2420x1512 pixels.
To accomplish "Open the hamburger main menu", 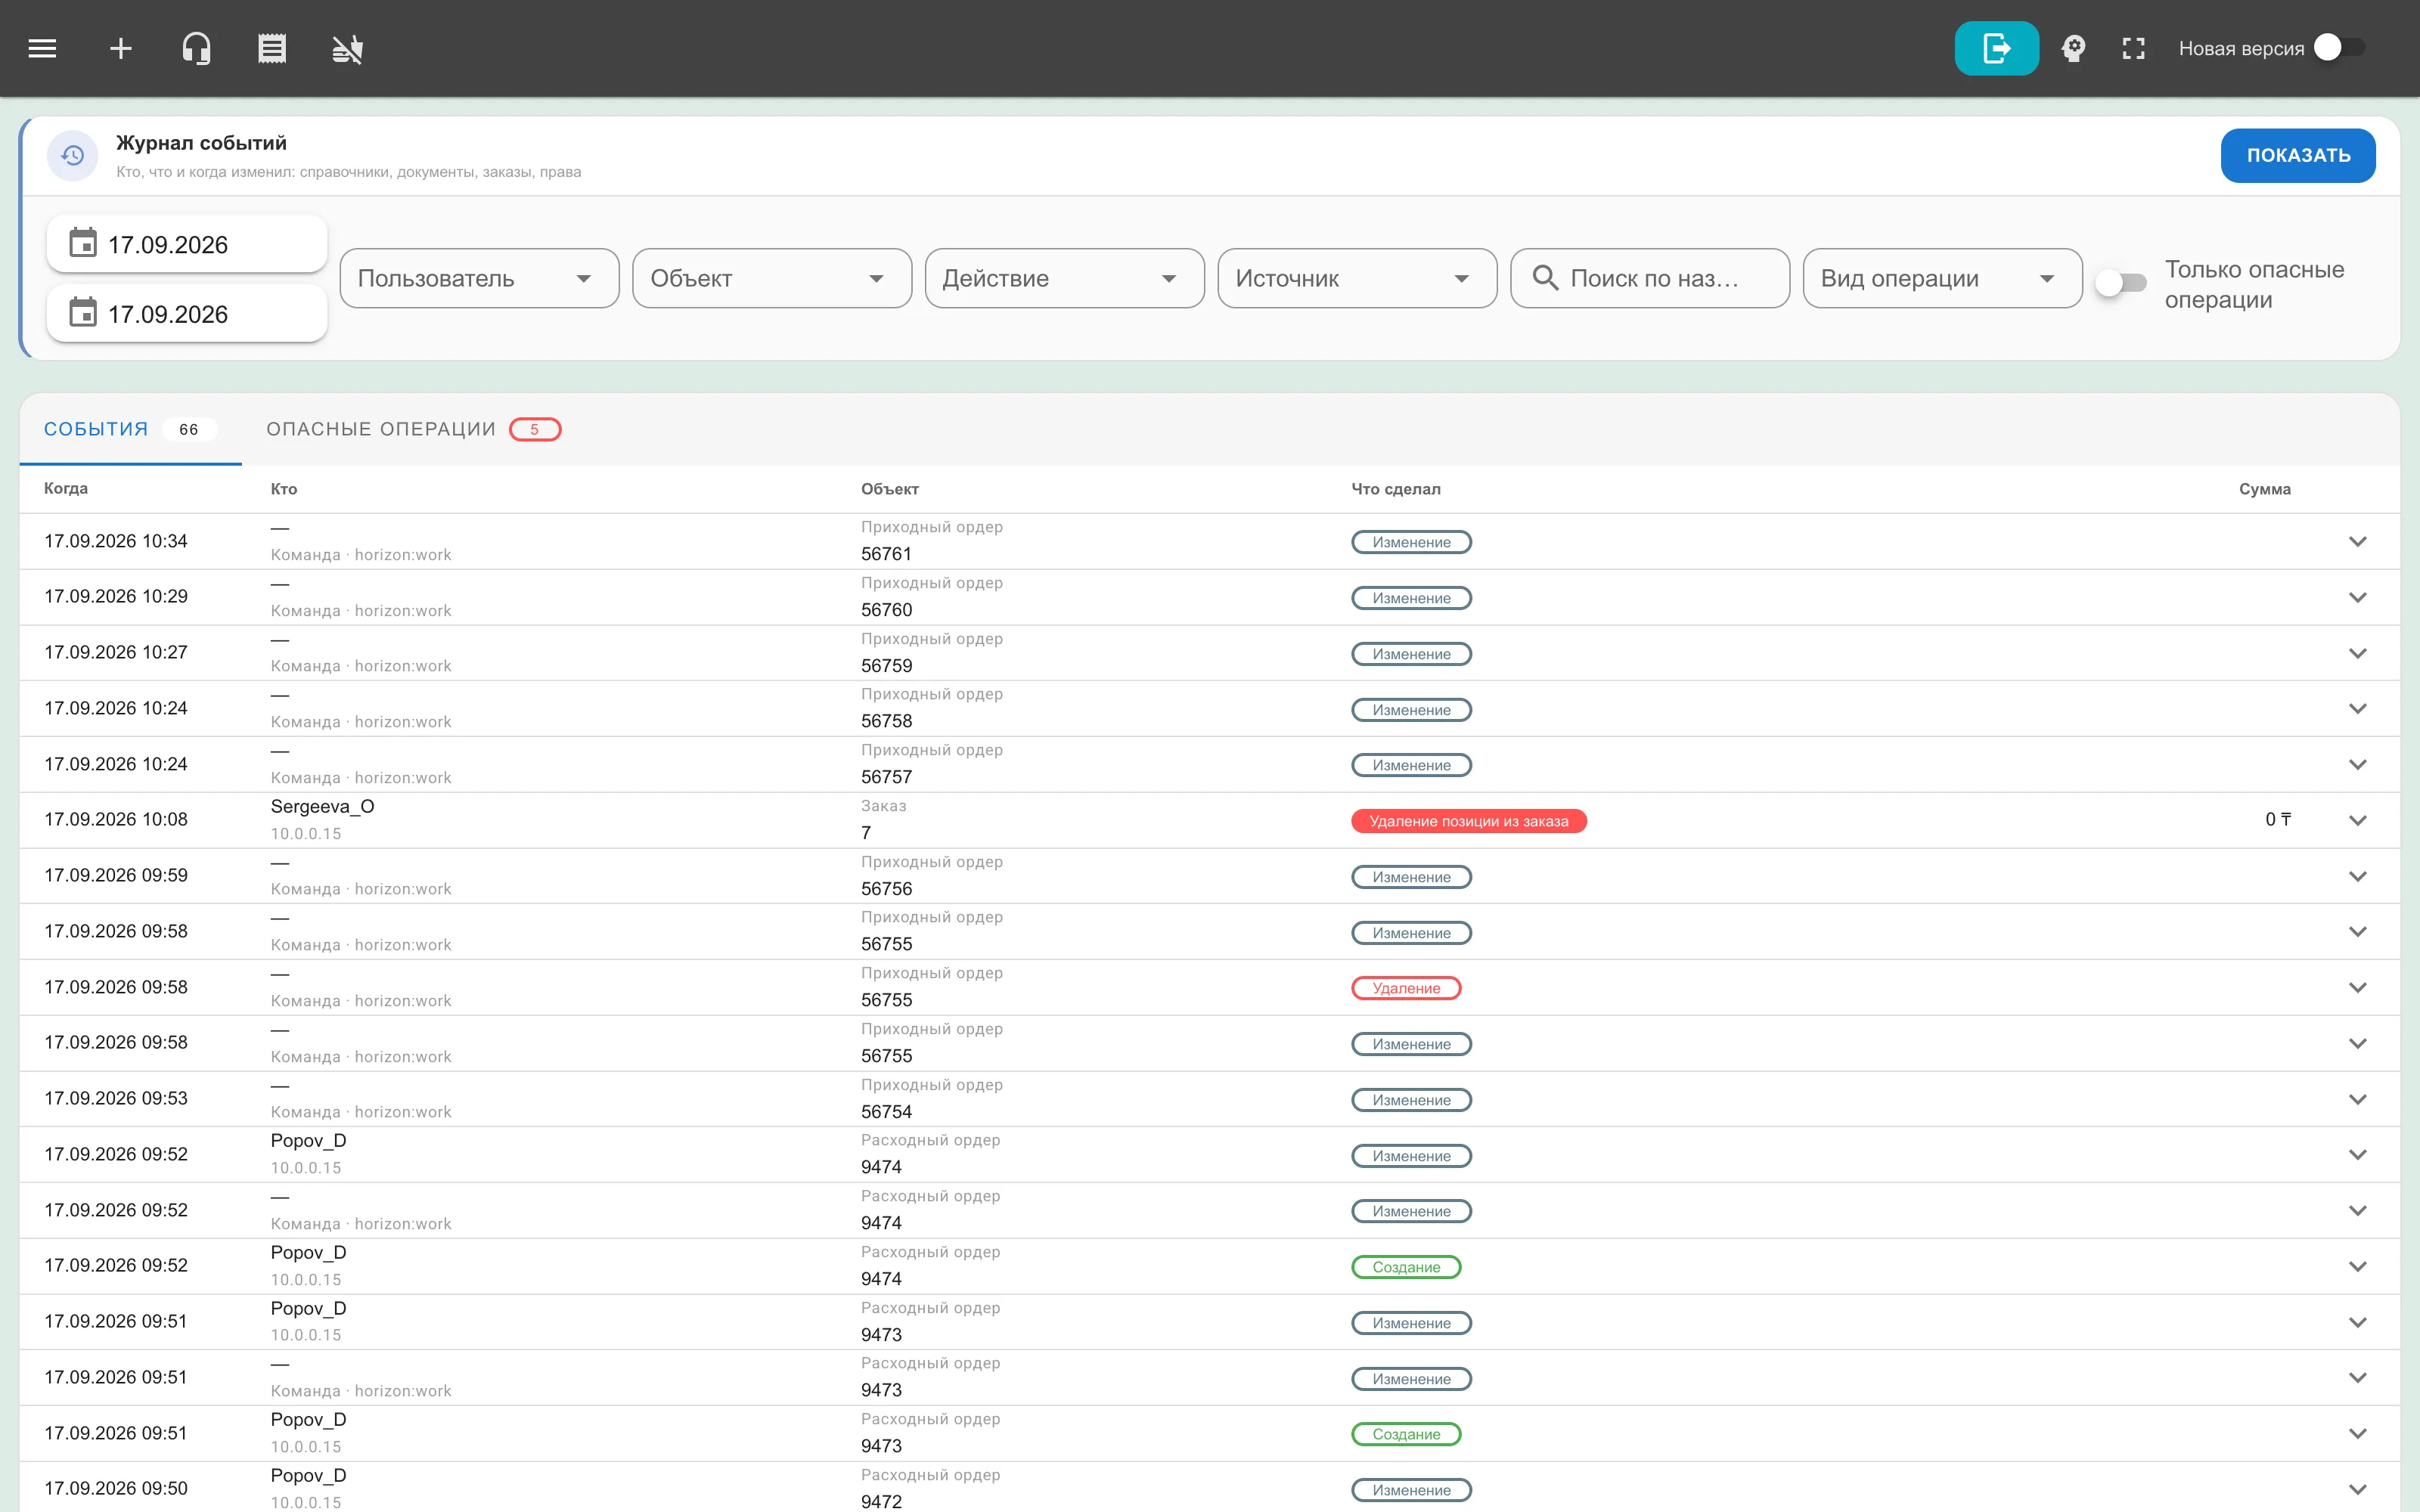I will tap(42, 48).
